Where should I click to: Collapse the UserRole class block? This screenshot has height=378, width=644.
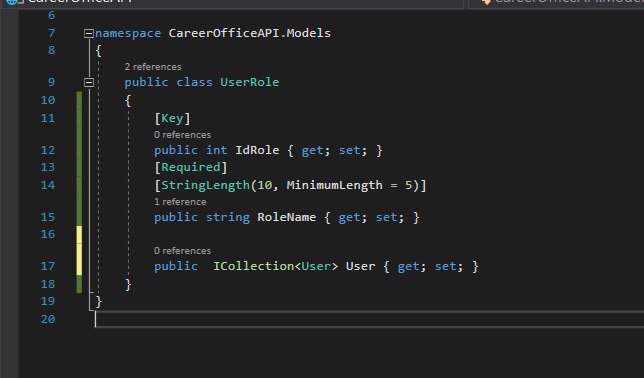(x=89, y=83)
